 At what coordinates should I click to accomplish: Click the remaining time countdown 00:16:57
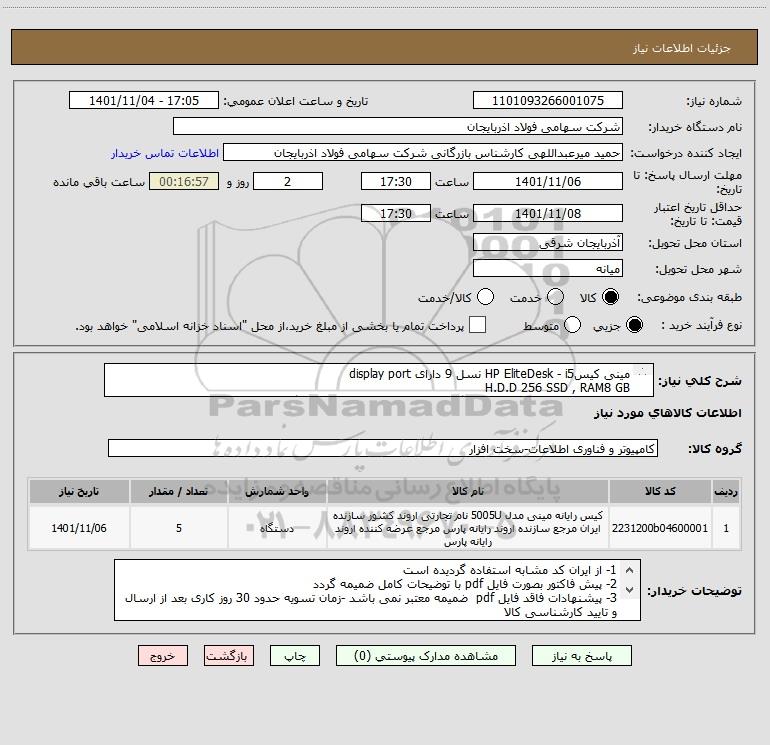tap(184, 181)
